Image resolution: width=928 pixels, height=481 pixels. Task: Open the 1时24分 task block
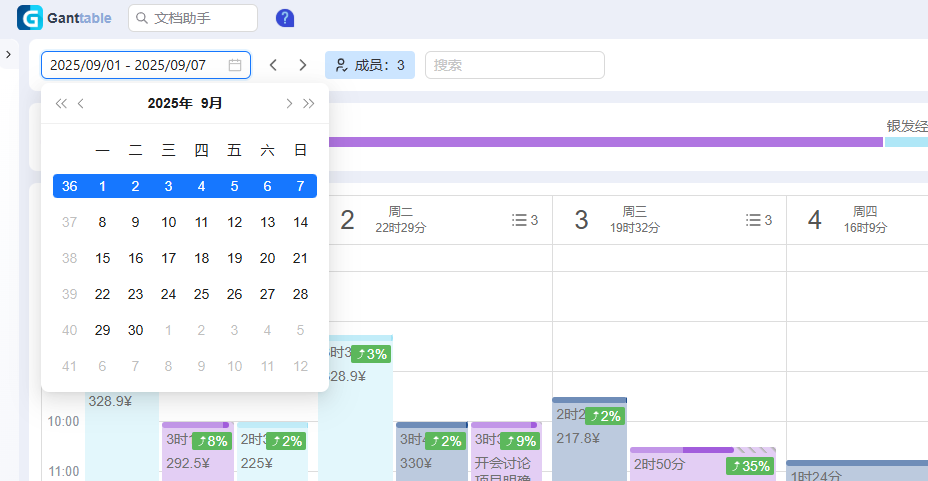857,471
